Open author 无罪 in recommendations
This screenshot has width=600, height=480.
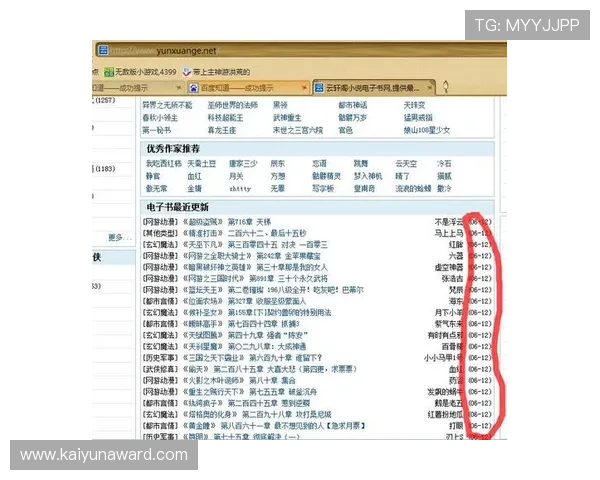click(x=278, y=189)
